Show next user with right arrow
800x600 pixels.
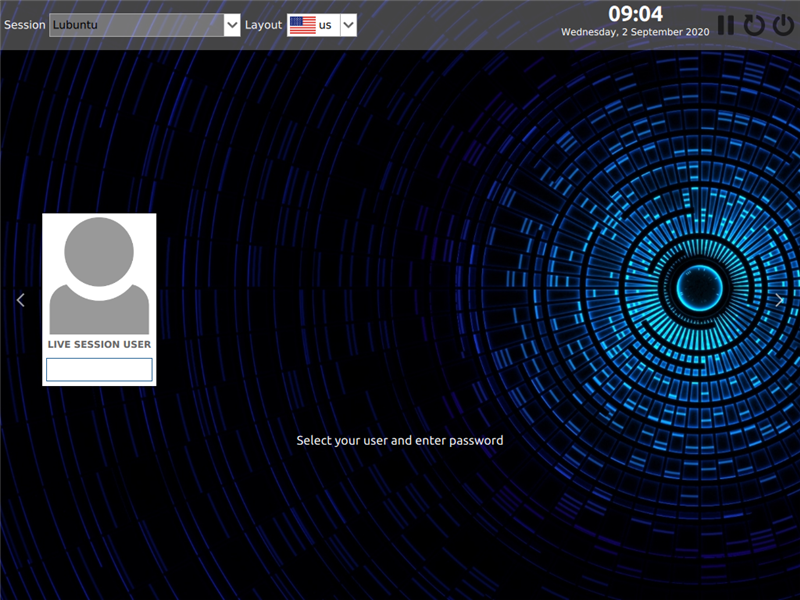click(779, 300)
